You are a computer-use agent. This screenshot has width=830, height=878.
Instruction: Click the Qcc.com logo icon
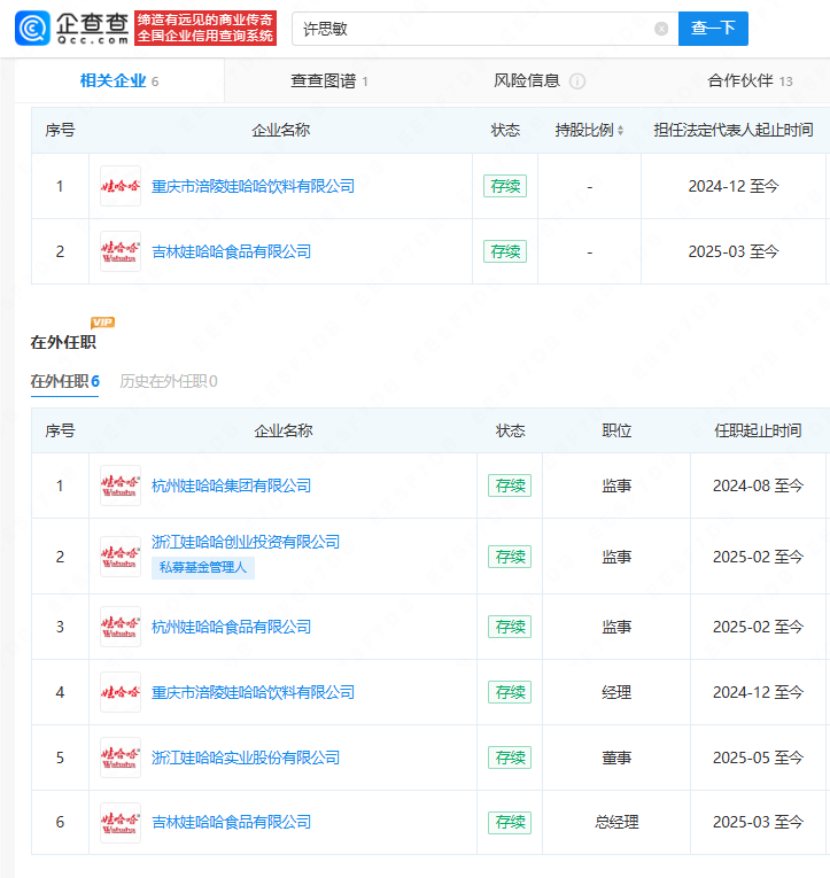(32, 28)
